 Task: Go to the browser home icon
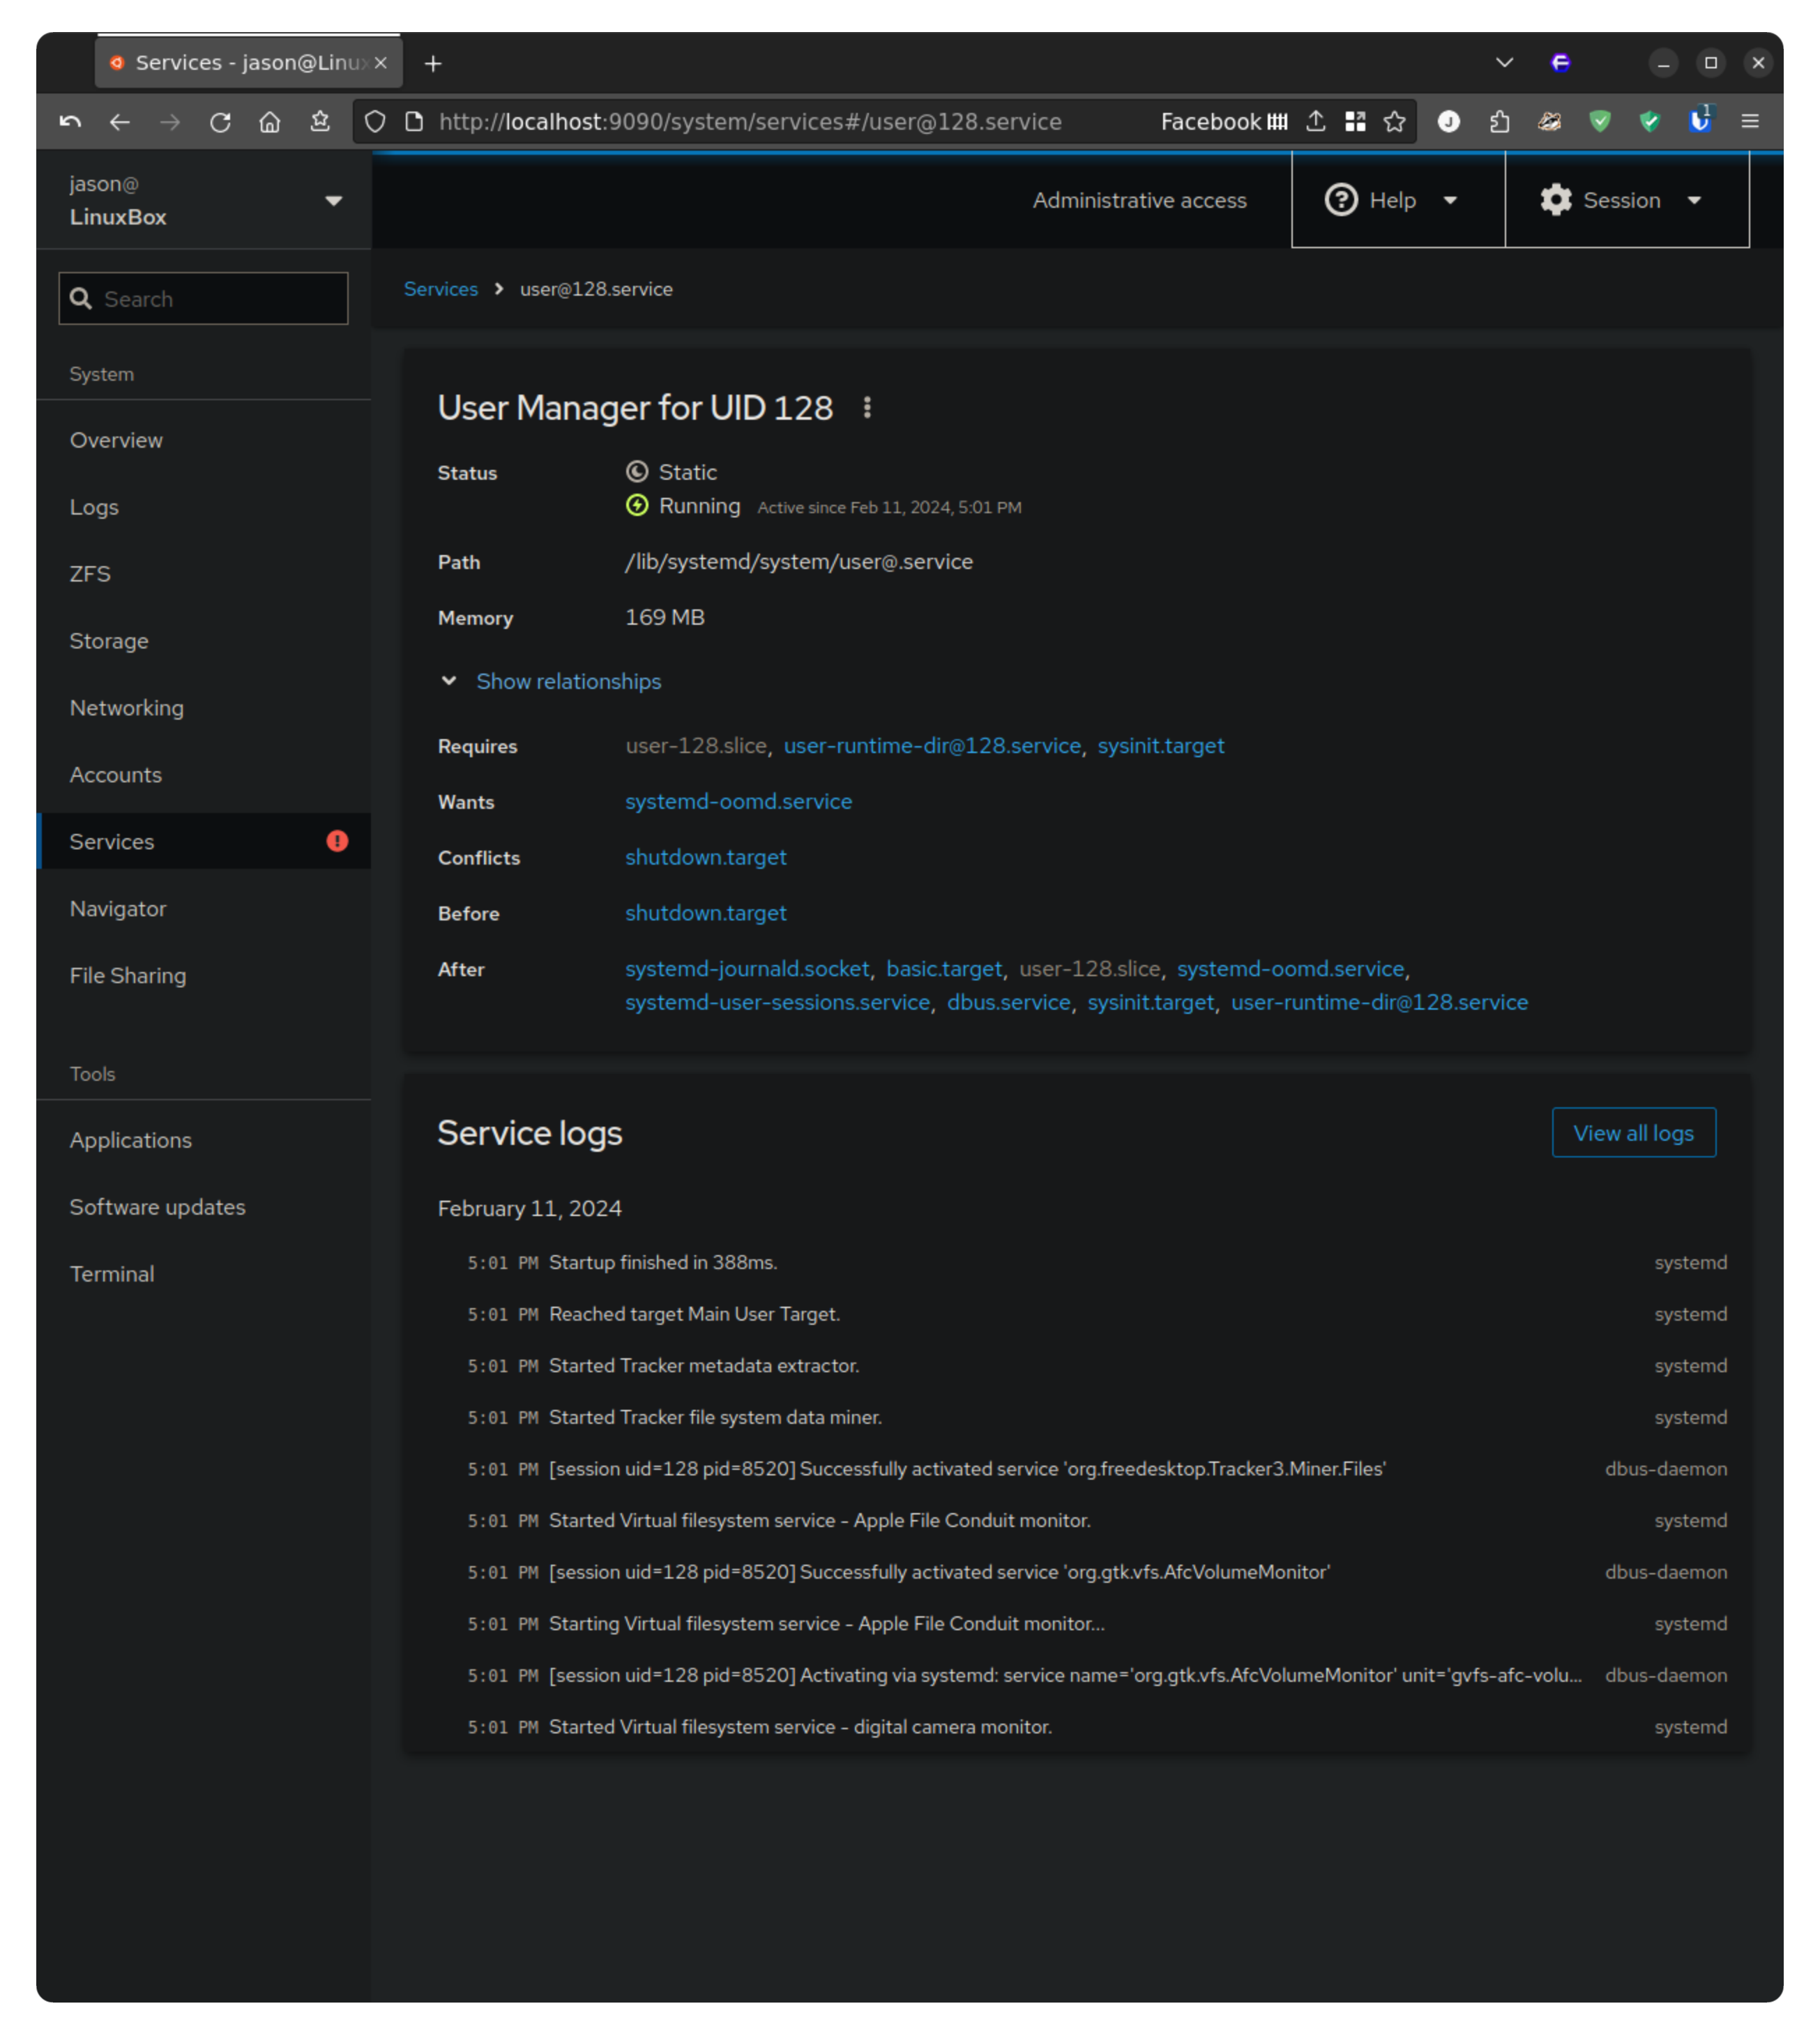click(x=270, y=122)
